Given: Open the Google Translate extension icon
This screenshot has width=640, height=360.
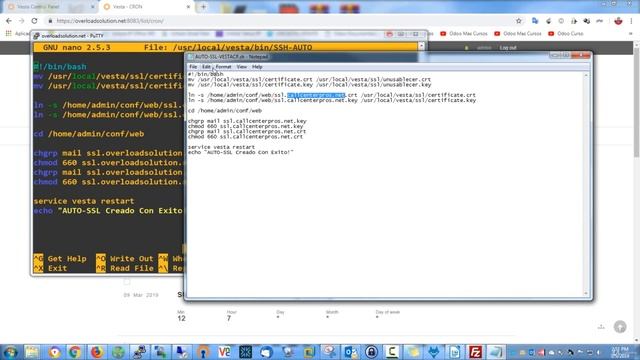Looking at the screenshot, I should (x=535, y=21).
